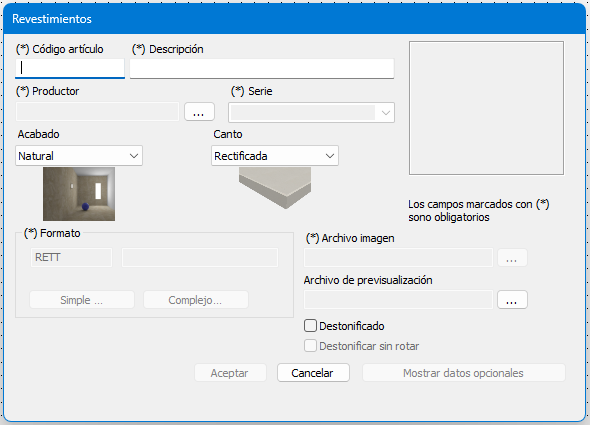Click the Complejo... format button

tap(196, 300)
